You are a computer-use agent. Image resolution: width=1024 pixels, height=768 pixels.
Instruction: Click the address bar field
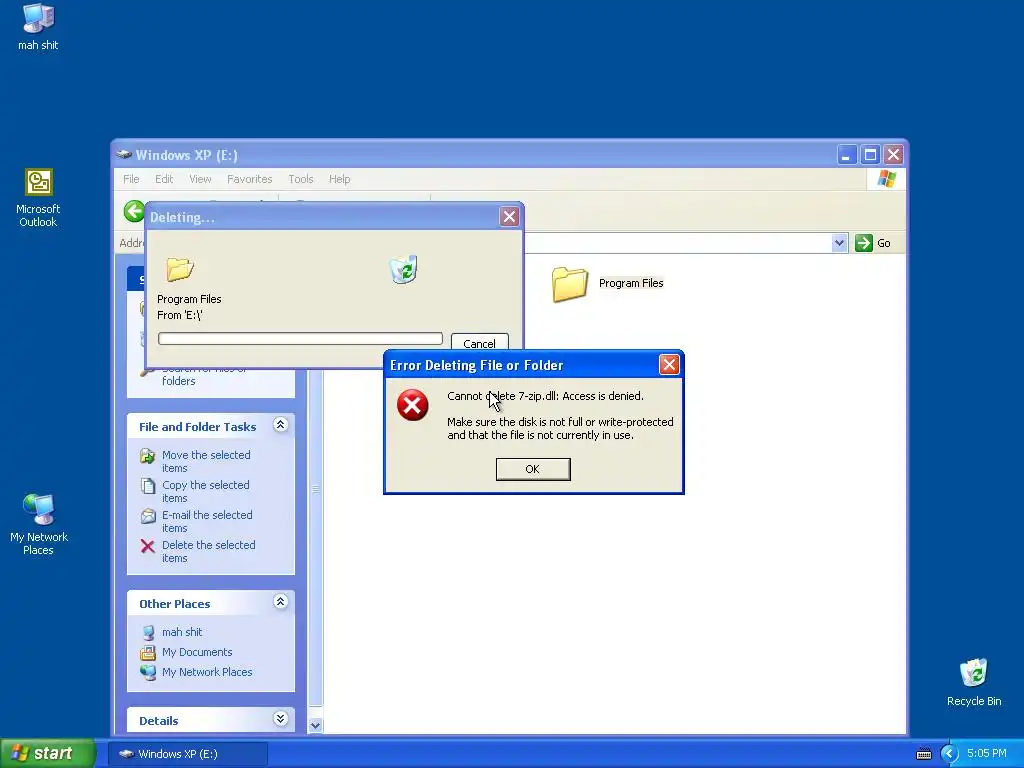tap(677, 243)
